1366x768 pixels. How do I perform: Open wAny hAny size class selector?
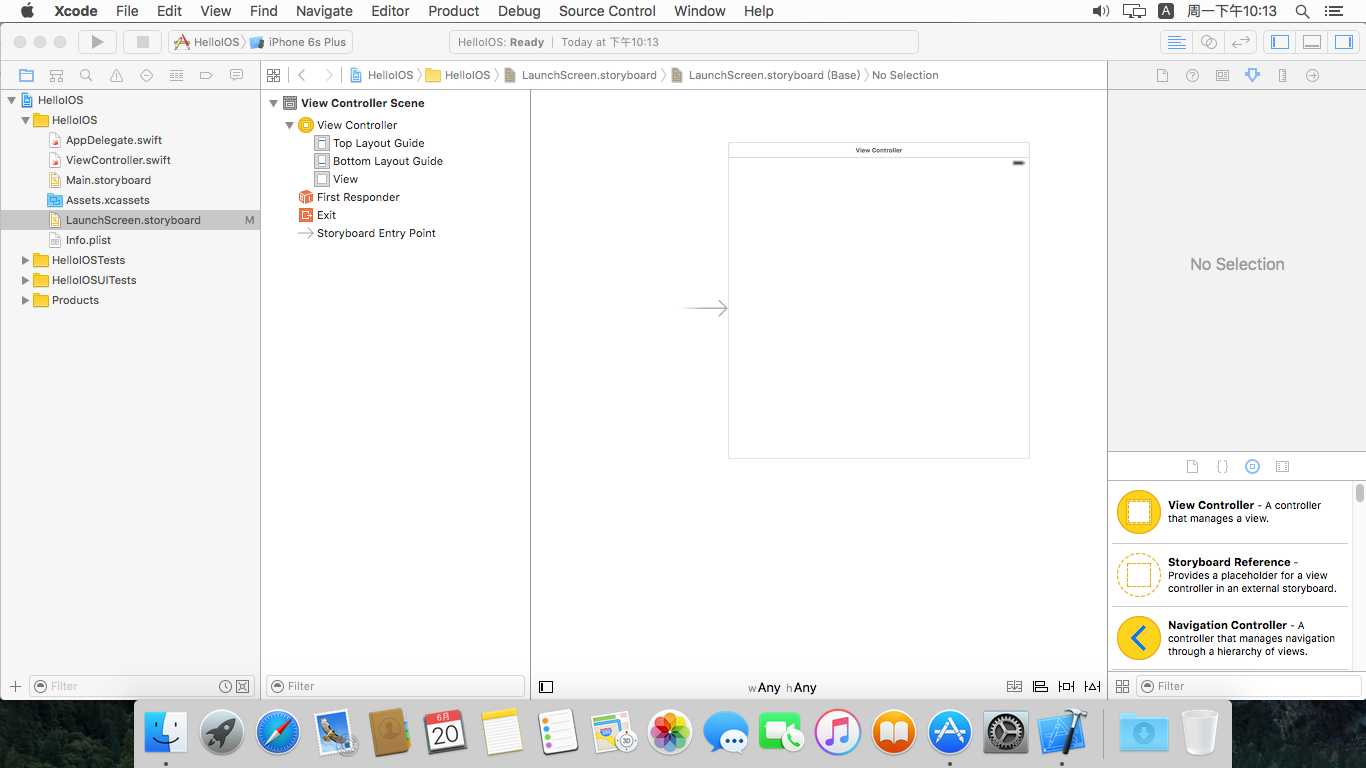pyautogui.click(x=782, y=687)
